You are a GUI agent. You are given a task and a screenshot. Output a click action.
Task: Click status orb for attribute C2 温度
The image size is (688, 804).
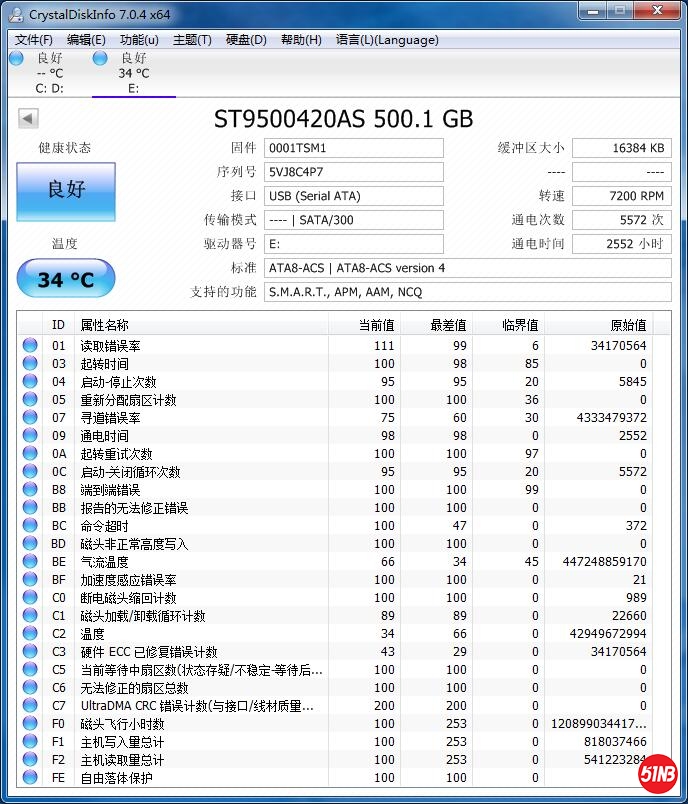pos(30,634)
